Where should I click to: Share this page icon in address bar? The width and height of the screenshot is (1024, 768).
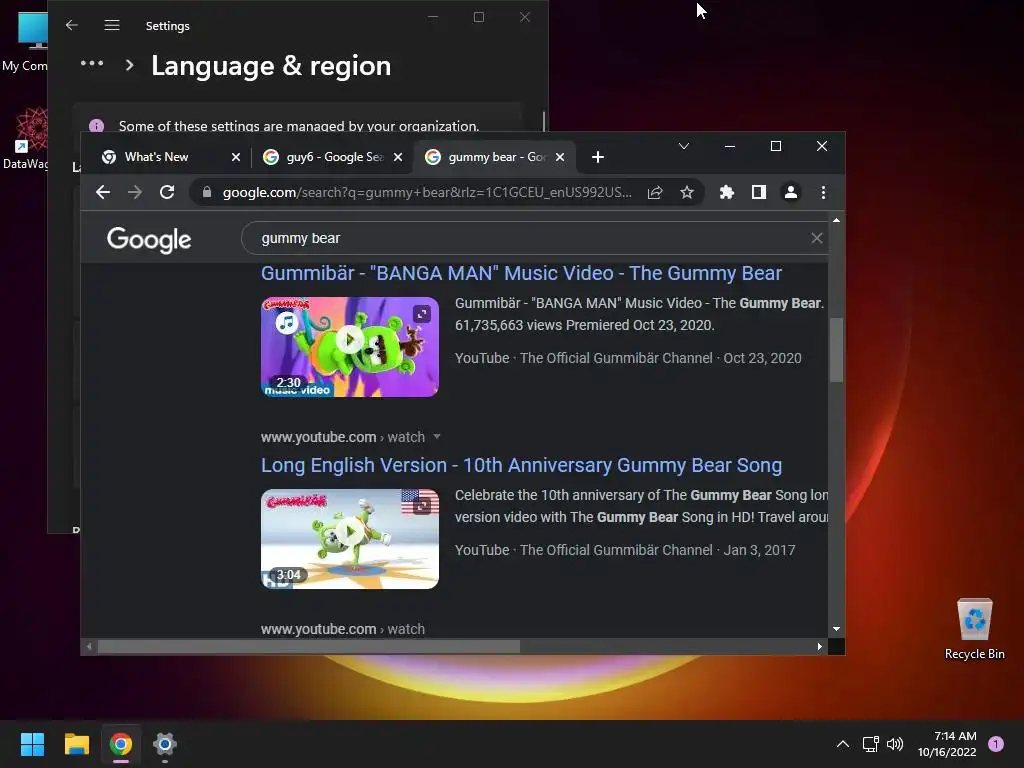tap(655, 192)
